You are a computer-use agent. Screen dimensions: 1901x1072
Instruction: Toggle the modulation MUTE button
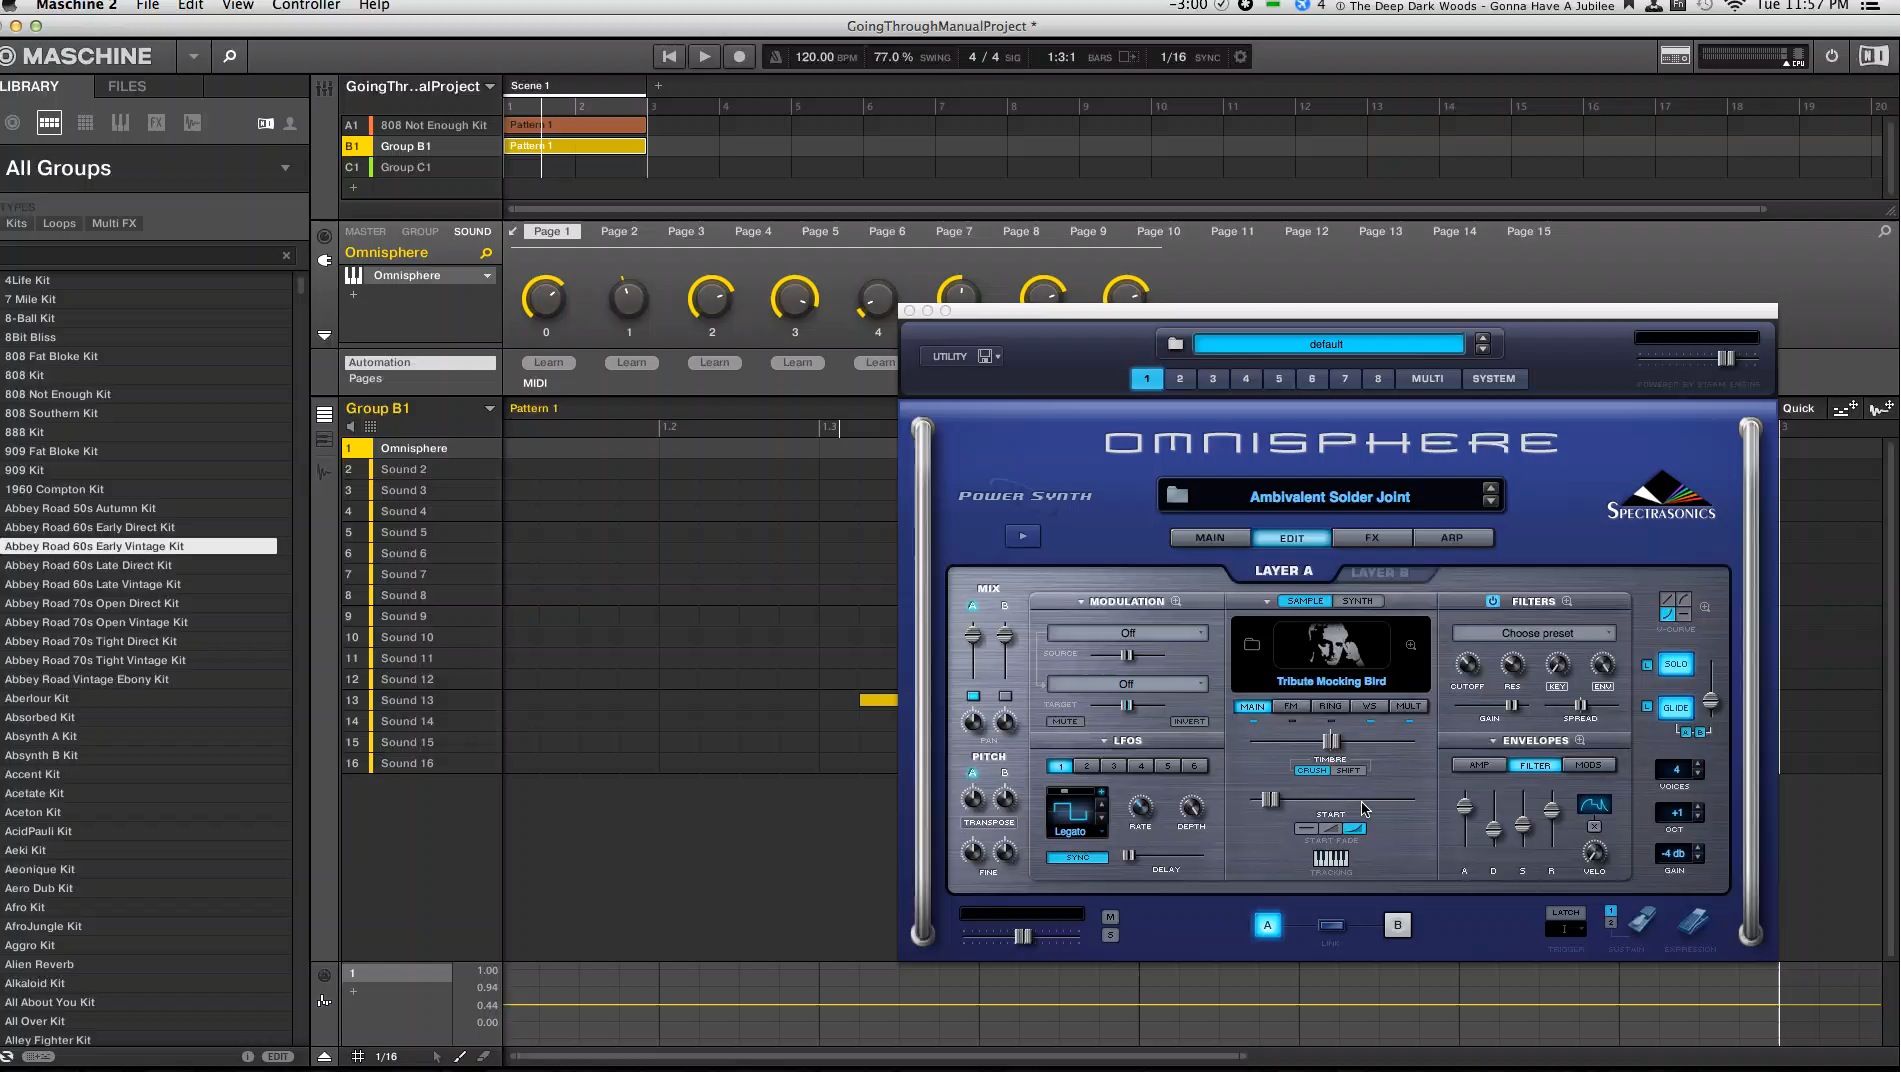[1065, 721]
